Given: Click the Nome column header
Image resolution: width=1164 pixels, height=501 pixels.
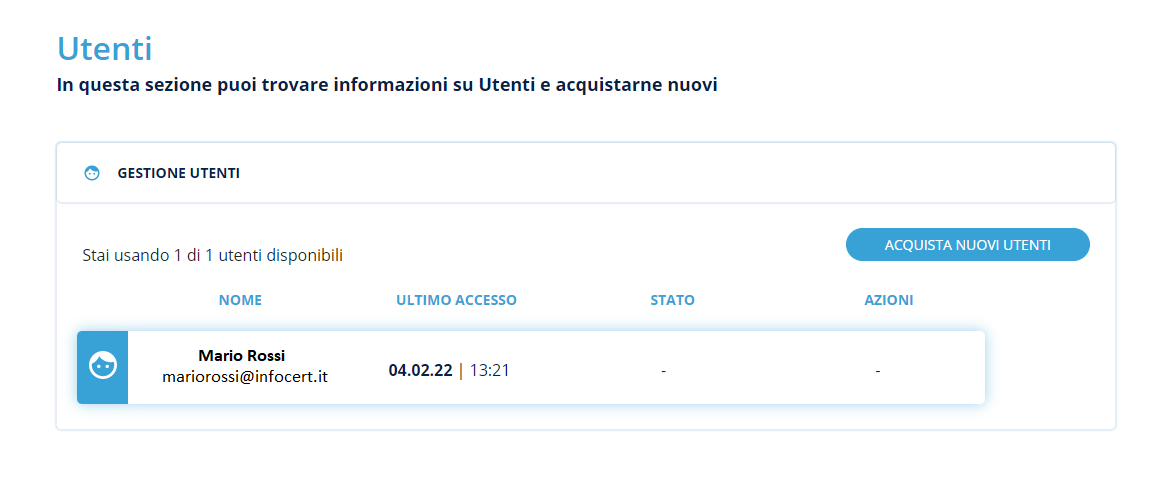Looking at the screenshot, I should click(240, 300).
